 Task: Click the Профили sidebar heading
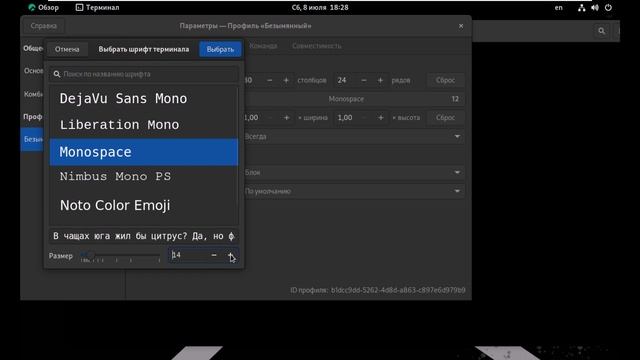pyautogui.click(x=33, y=117)
